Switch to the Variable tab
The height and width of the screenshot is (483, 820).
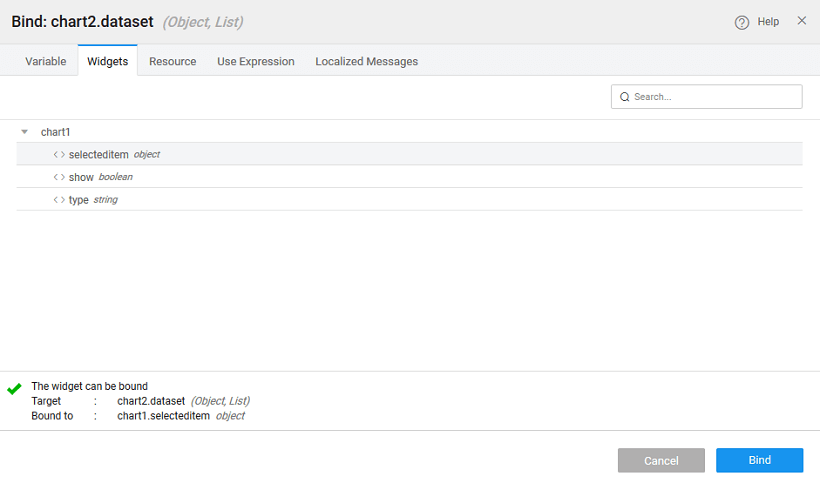click(46, 61)
